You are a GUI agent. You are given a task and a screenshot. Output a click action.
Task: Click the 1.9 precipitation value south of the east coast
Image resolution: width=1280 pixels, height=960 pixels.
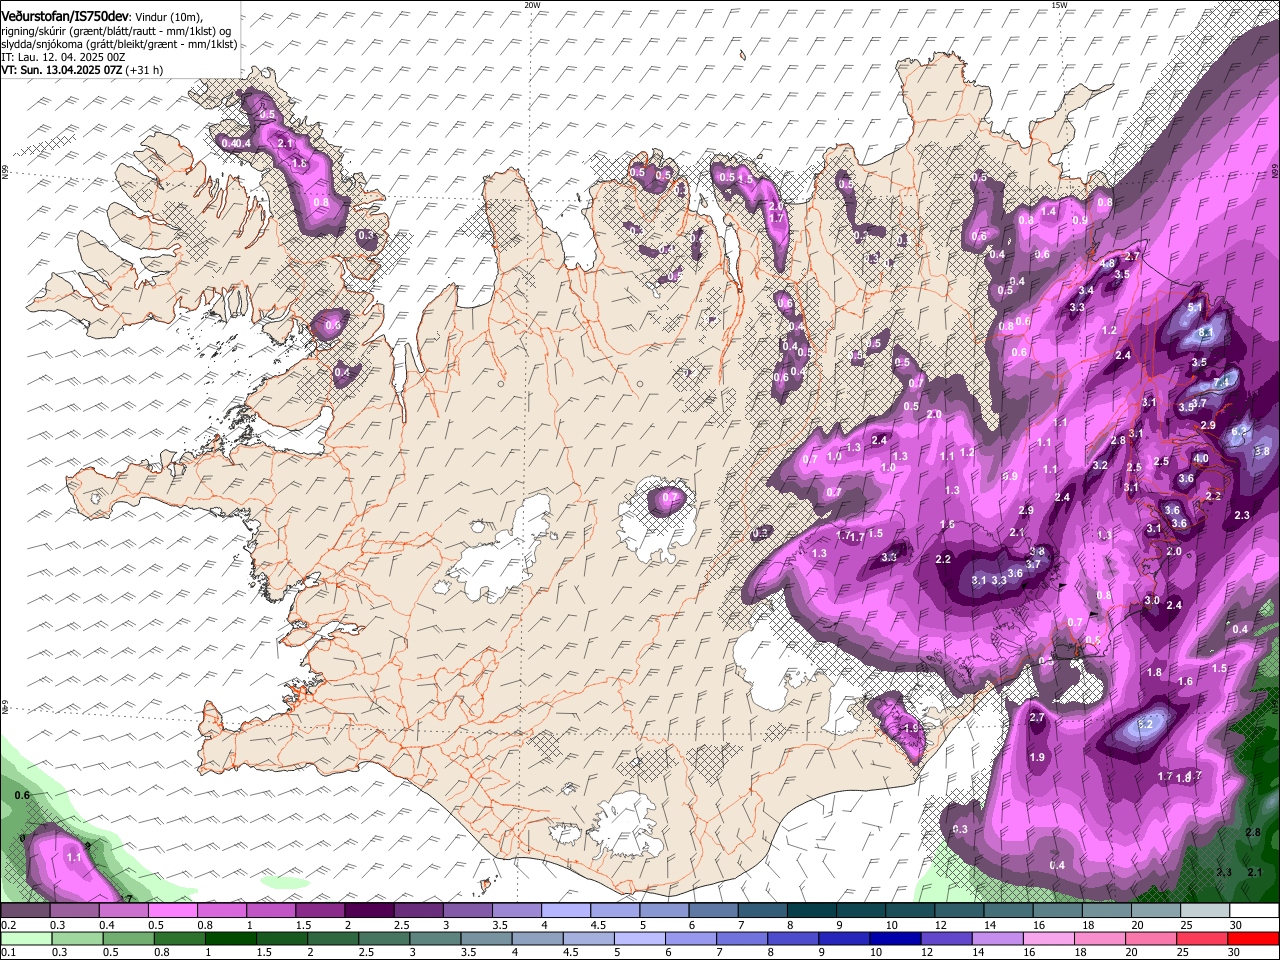1037,757
